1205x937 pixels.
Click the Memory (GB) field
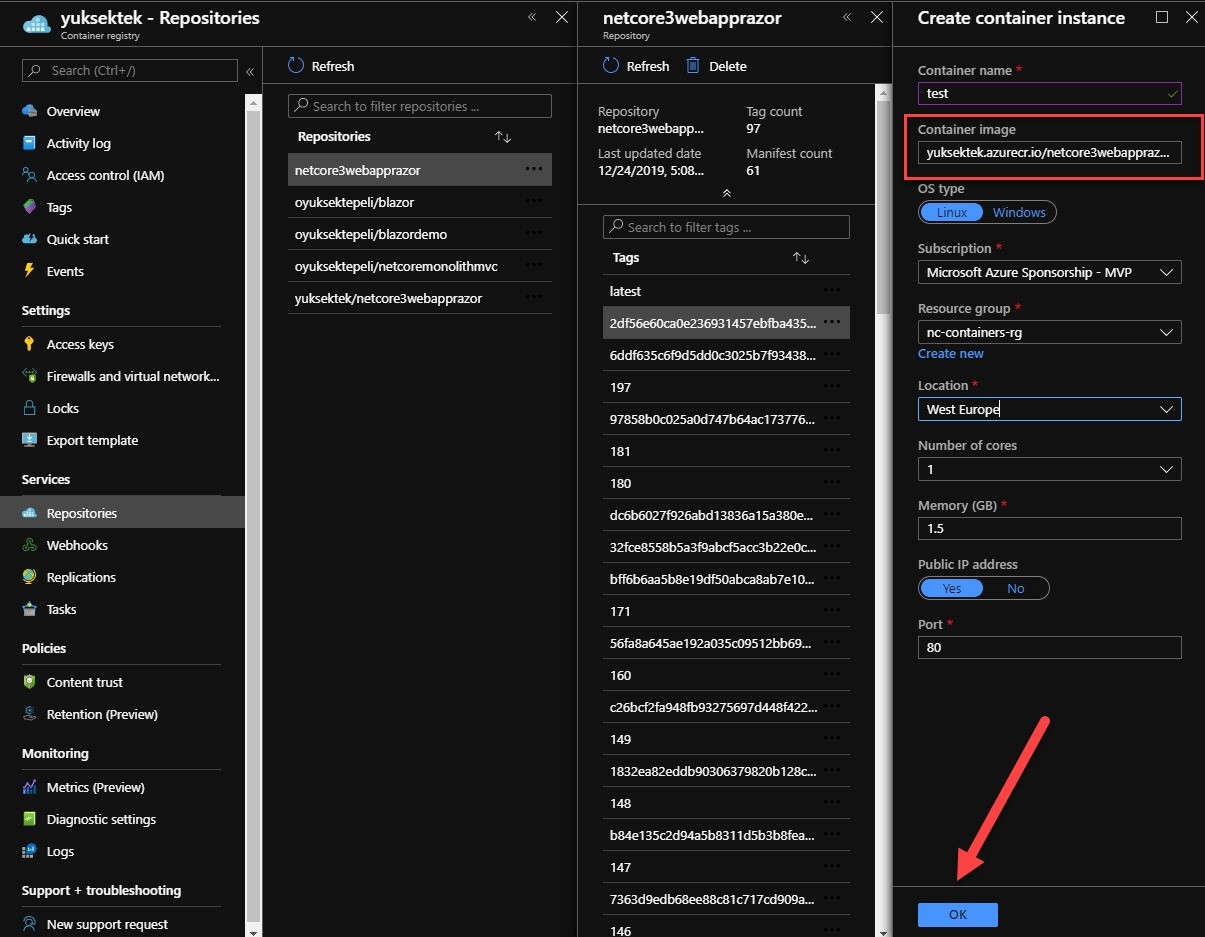click(1050, 528)
